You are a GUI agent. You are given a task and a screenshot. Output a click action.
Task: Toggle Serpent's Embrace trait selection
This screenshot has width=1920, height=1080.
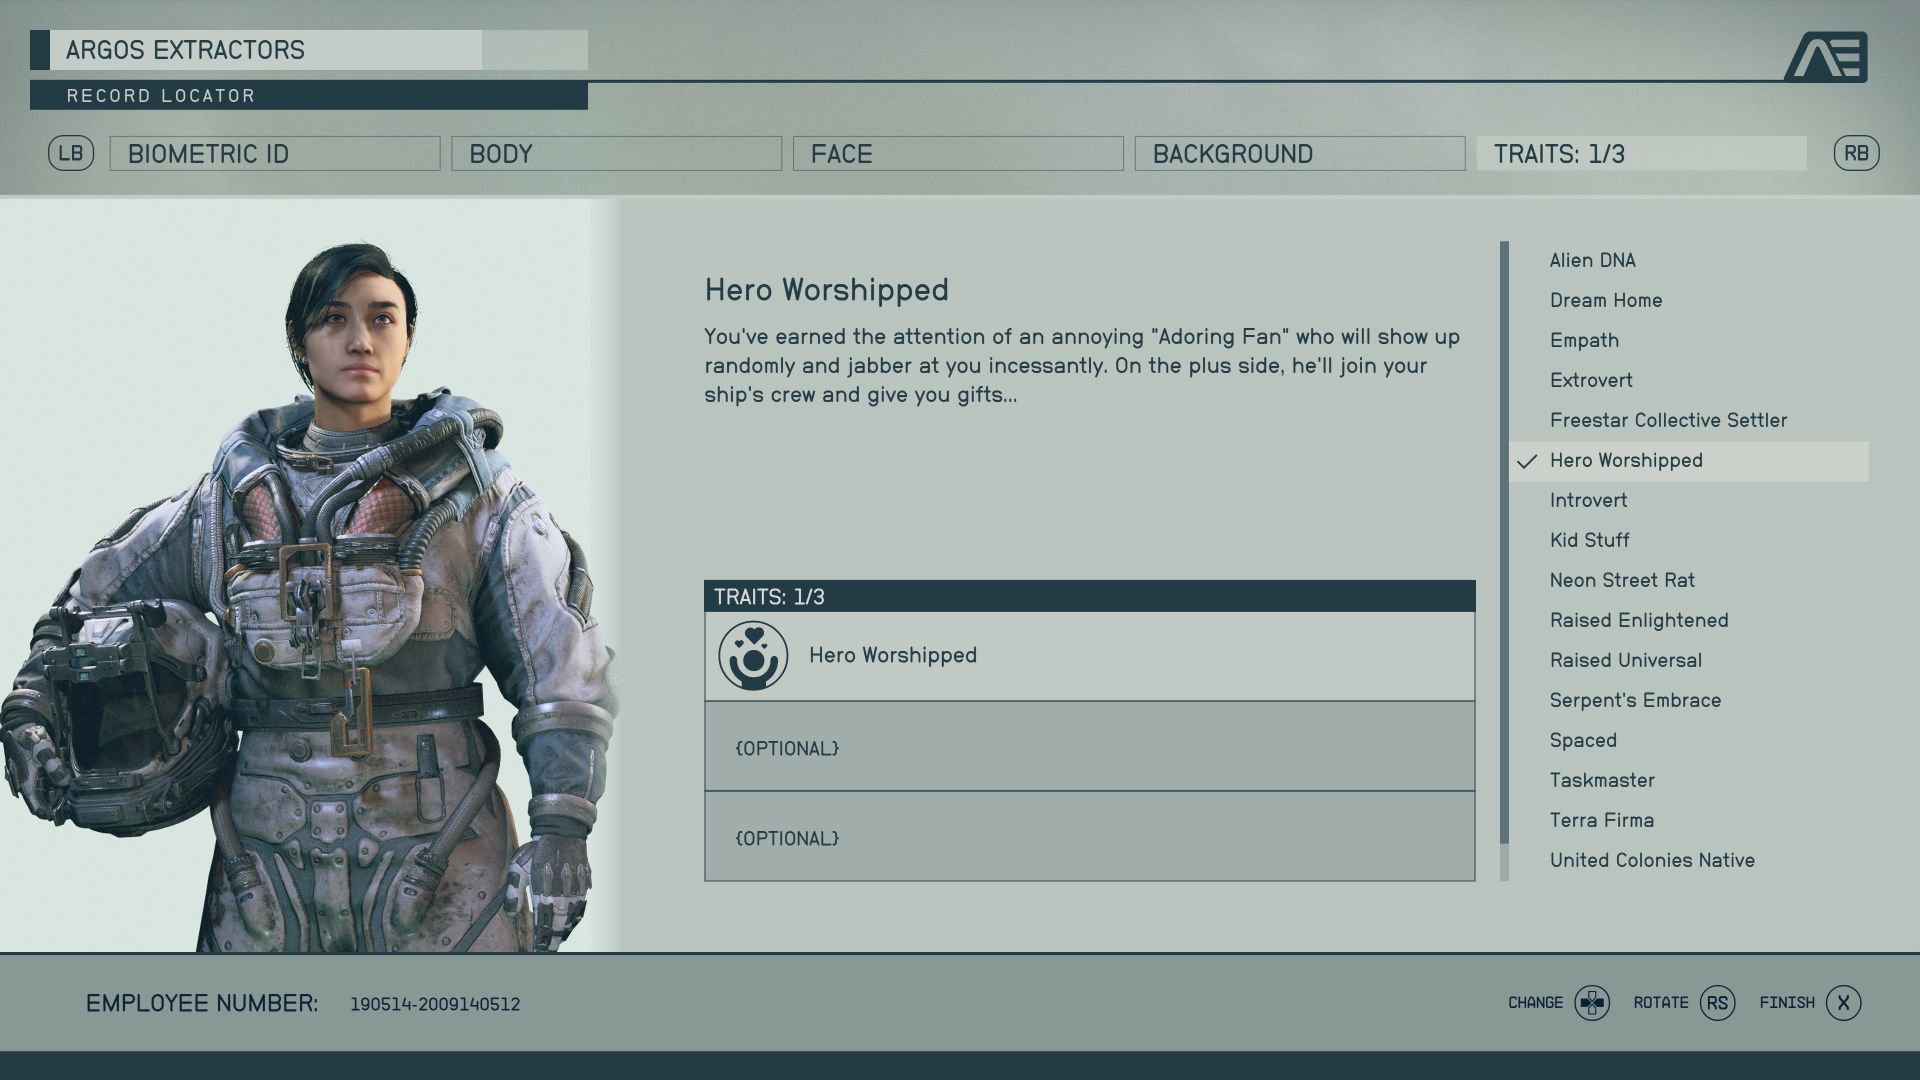1635,700
